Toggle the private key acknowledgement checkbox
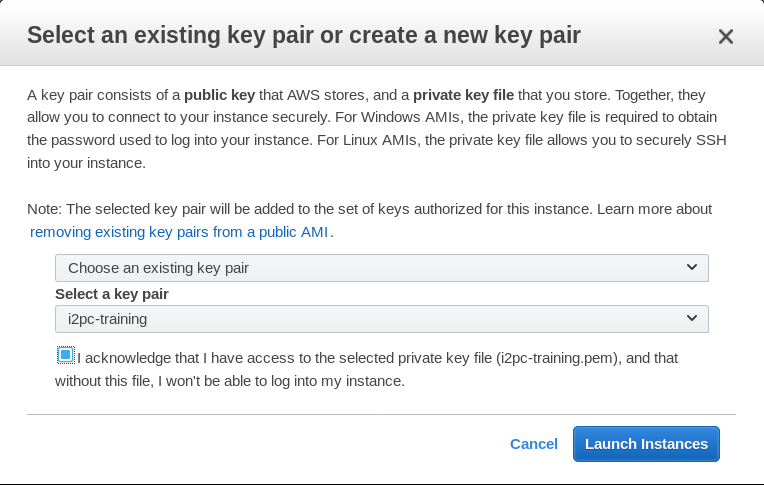 (x=65, y=355)
